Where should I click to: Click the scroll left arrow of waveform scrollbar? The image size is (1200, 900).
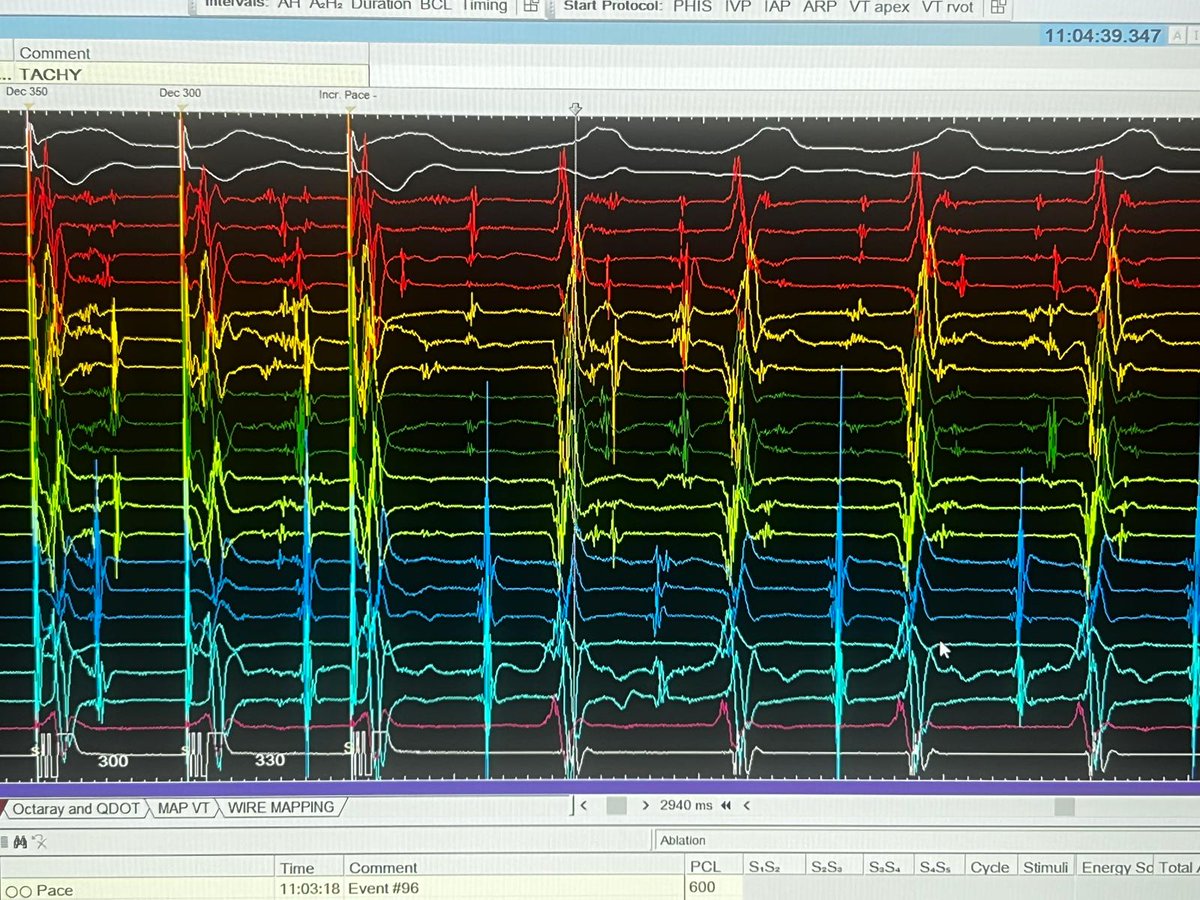pyautogui.click(x=583, y=805)
